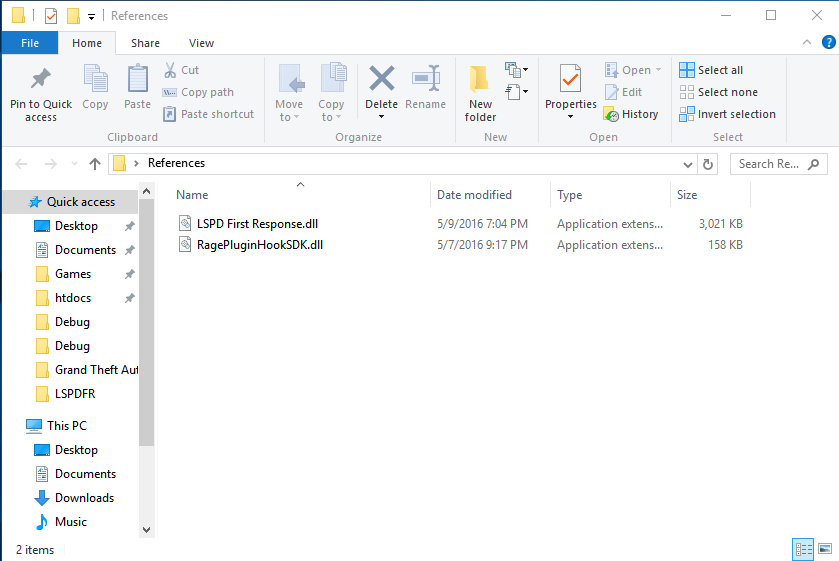Click the Back navigation arrow
This screenshot has height=561, width=839.
pyautogui.click(x=21, y=164)
